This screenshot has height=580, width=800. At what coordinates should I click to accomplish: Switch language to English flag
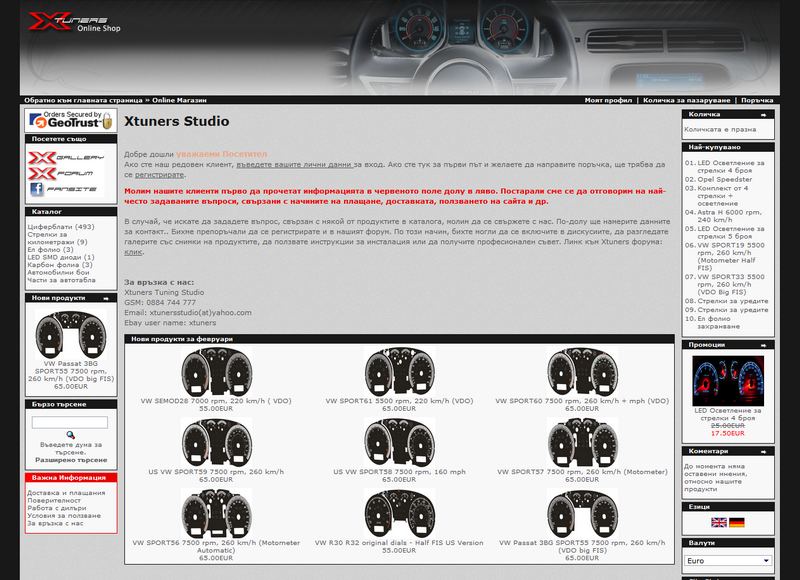tap(719, 522)
